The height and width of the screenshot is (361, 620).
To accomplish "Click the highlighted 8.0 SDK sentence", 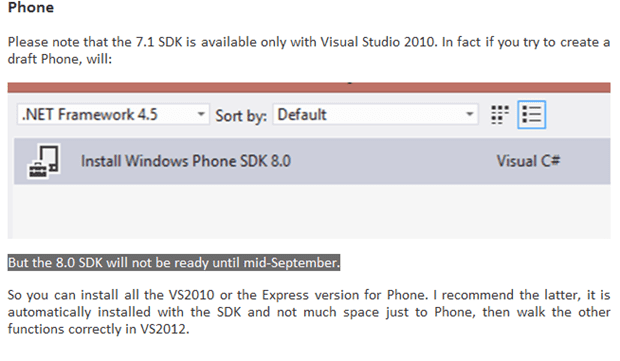I will pos(174,263).
